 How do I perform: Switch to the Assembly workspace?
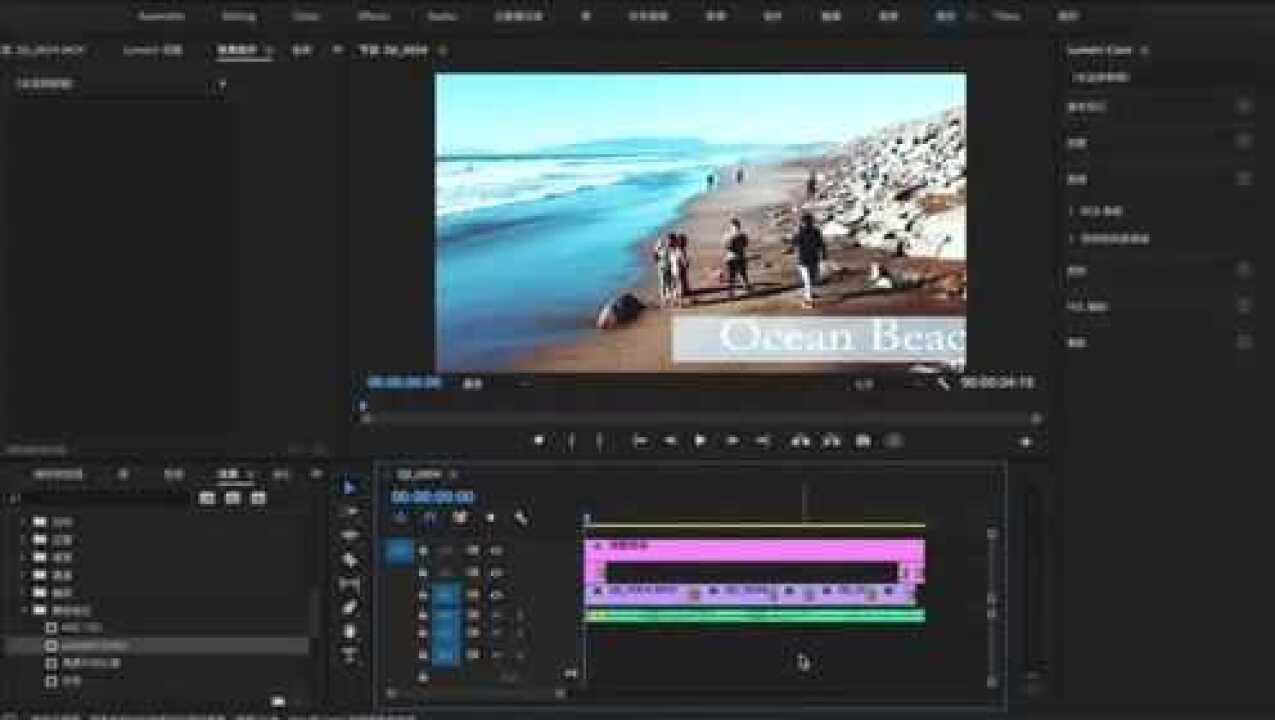161,16
